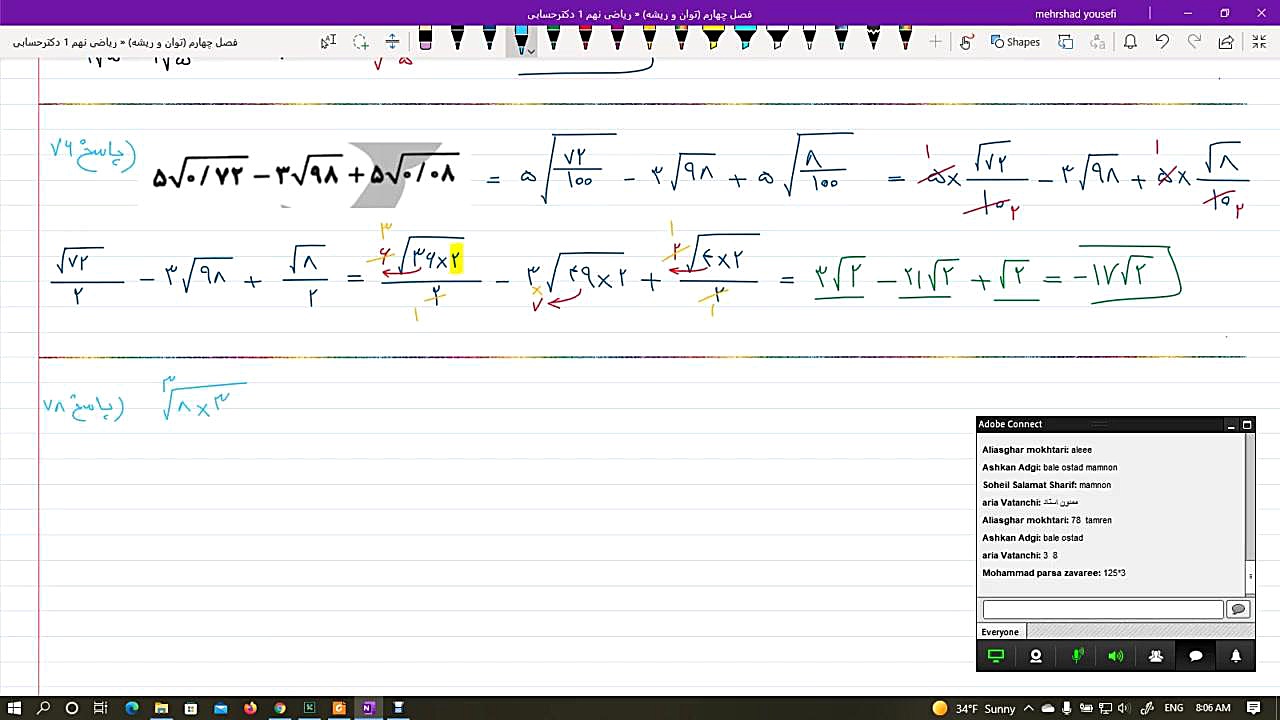The height and width of the screenshot is (720, 1280).
Task: Add a new pen with plus icon
Action: coord(935,42)
